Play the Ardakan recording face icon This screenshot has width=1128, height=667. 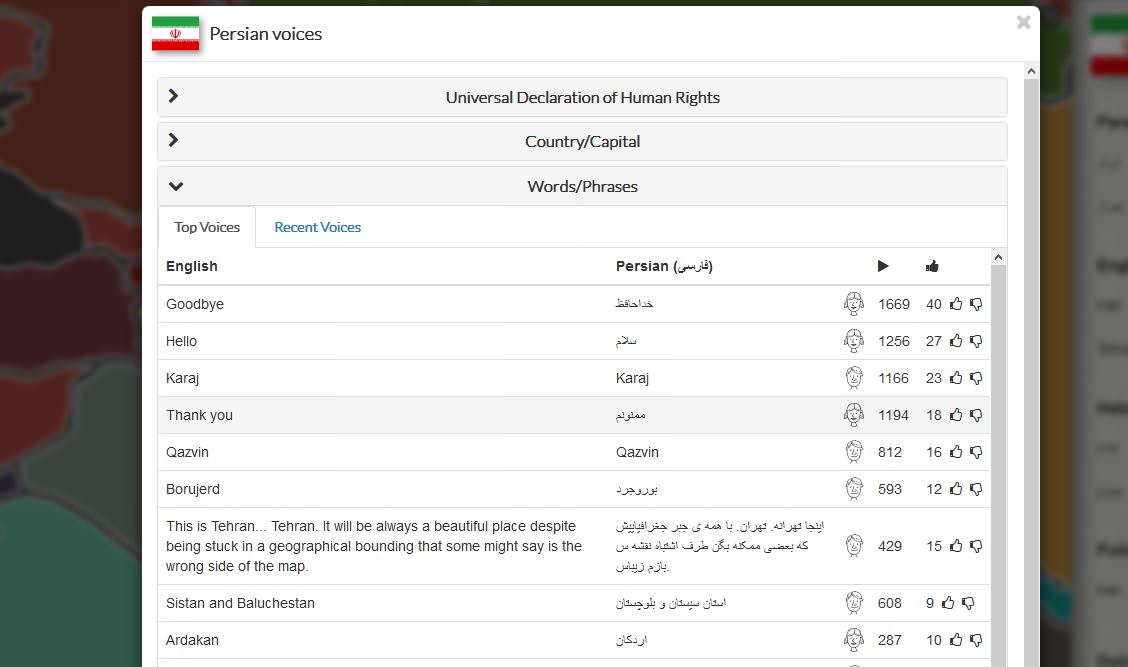point(853,640)
